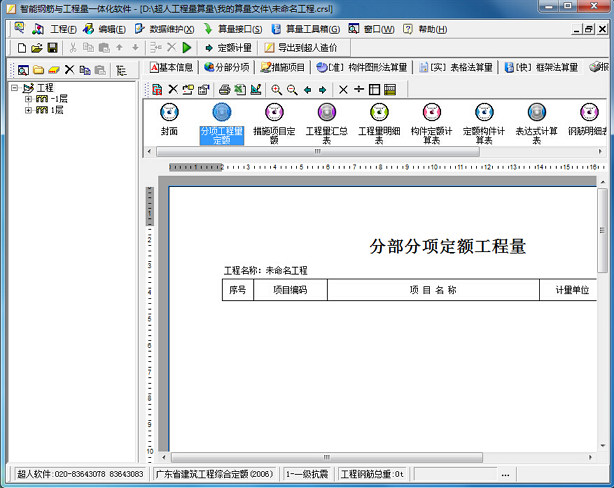Click the report list horizontal scrollbar

pyautogui.click(x=318, y=152)
